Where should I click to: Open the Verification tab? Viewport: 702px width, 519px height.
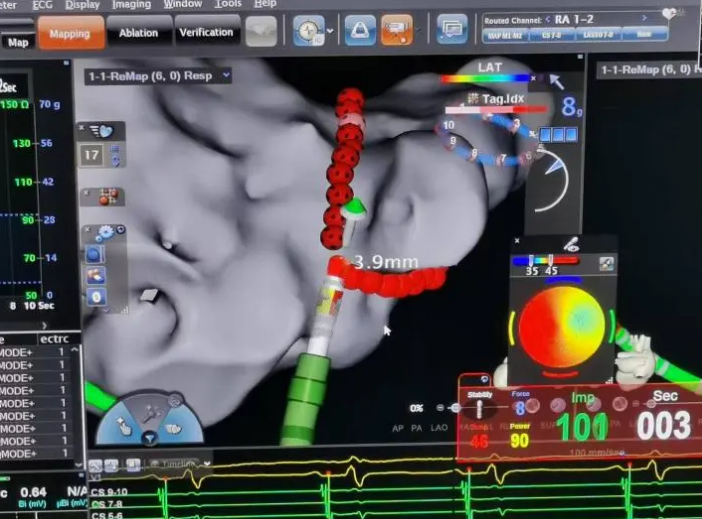(207, 33)
